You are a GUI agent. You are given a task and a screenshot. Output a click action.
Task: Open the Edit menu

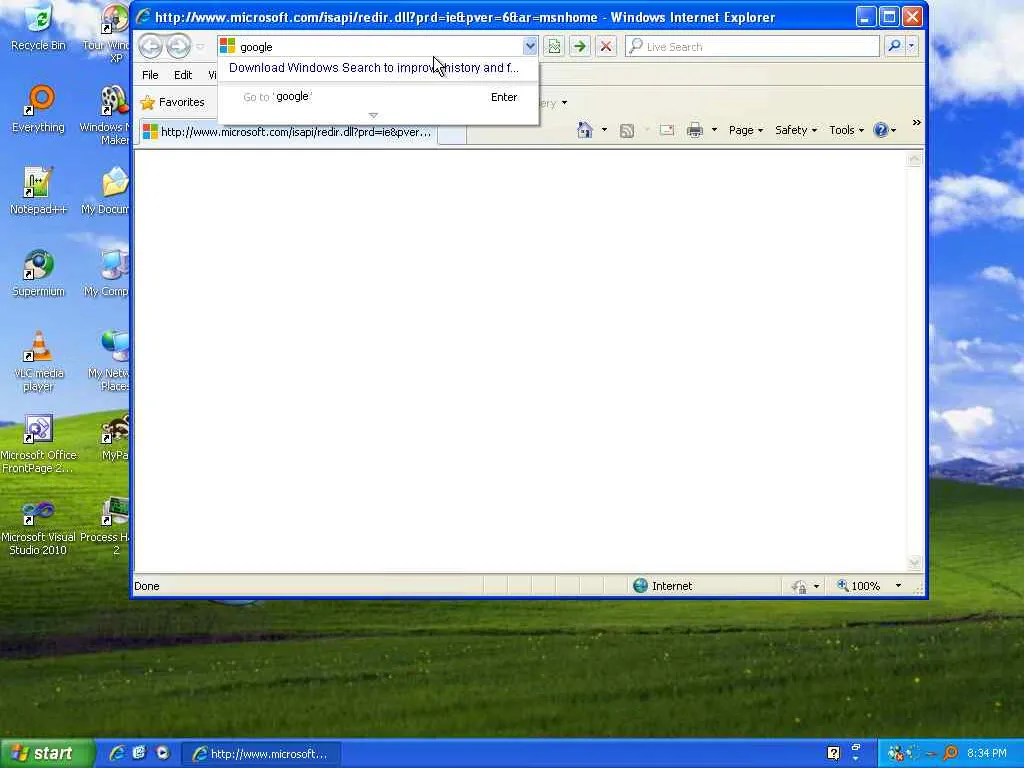pyautogui.click(x=183, y=75)
